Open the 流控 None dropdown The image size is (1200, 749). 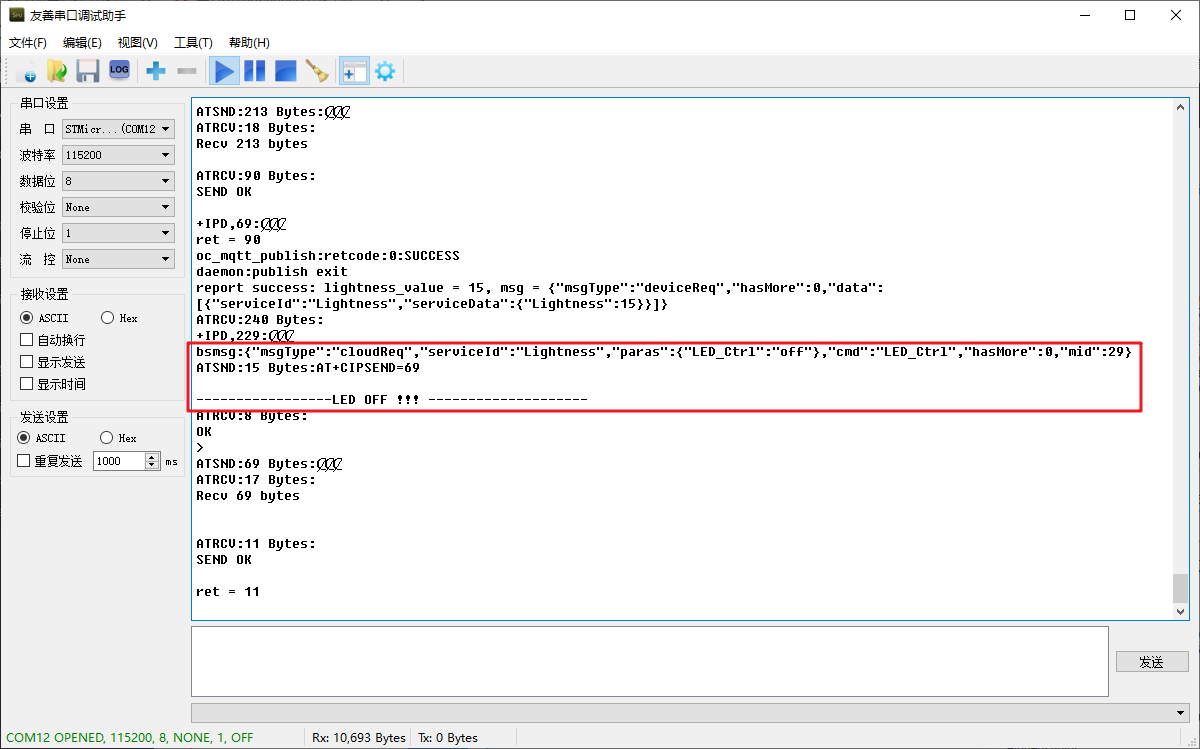(x=118, y=259)
